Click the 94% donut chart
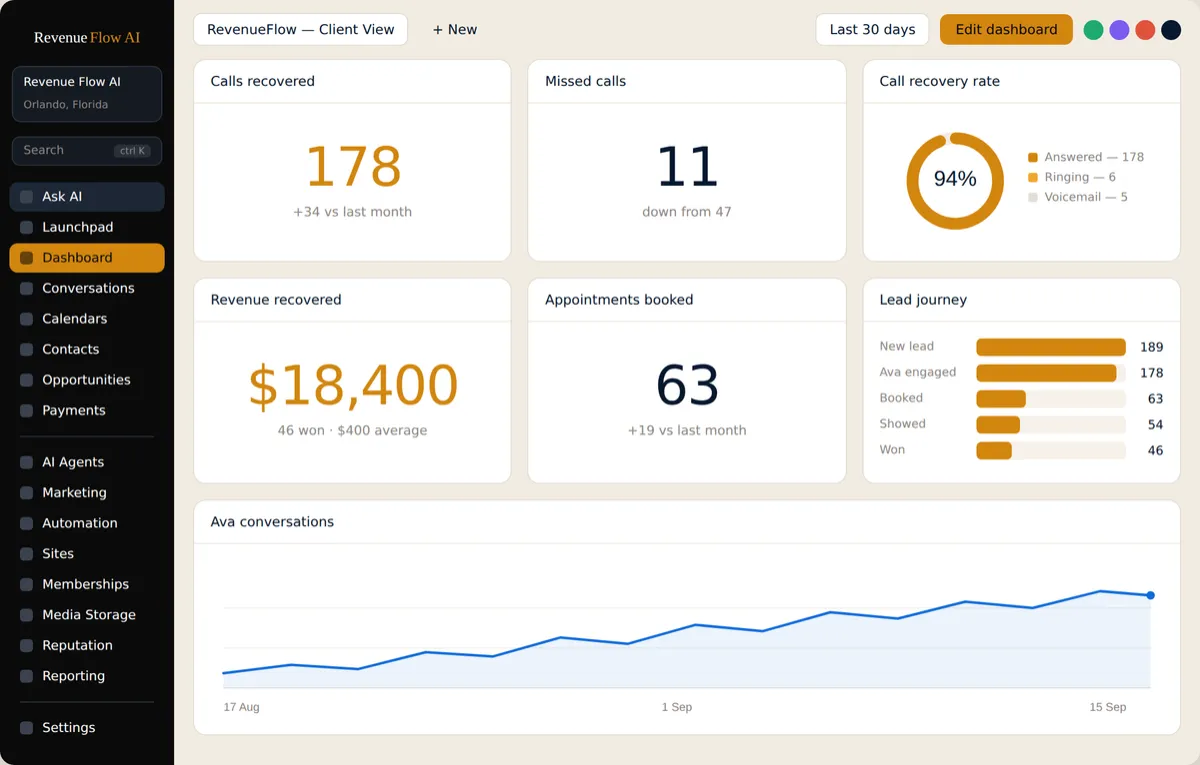 click(955, 180)
